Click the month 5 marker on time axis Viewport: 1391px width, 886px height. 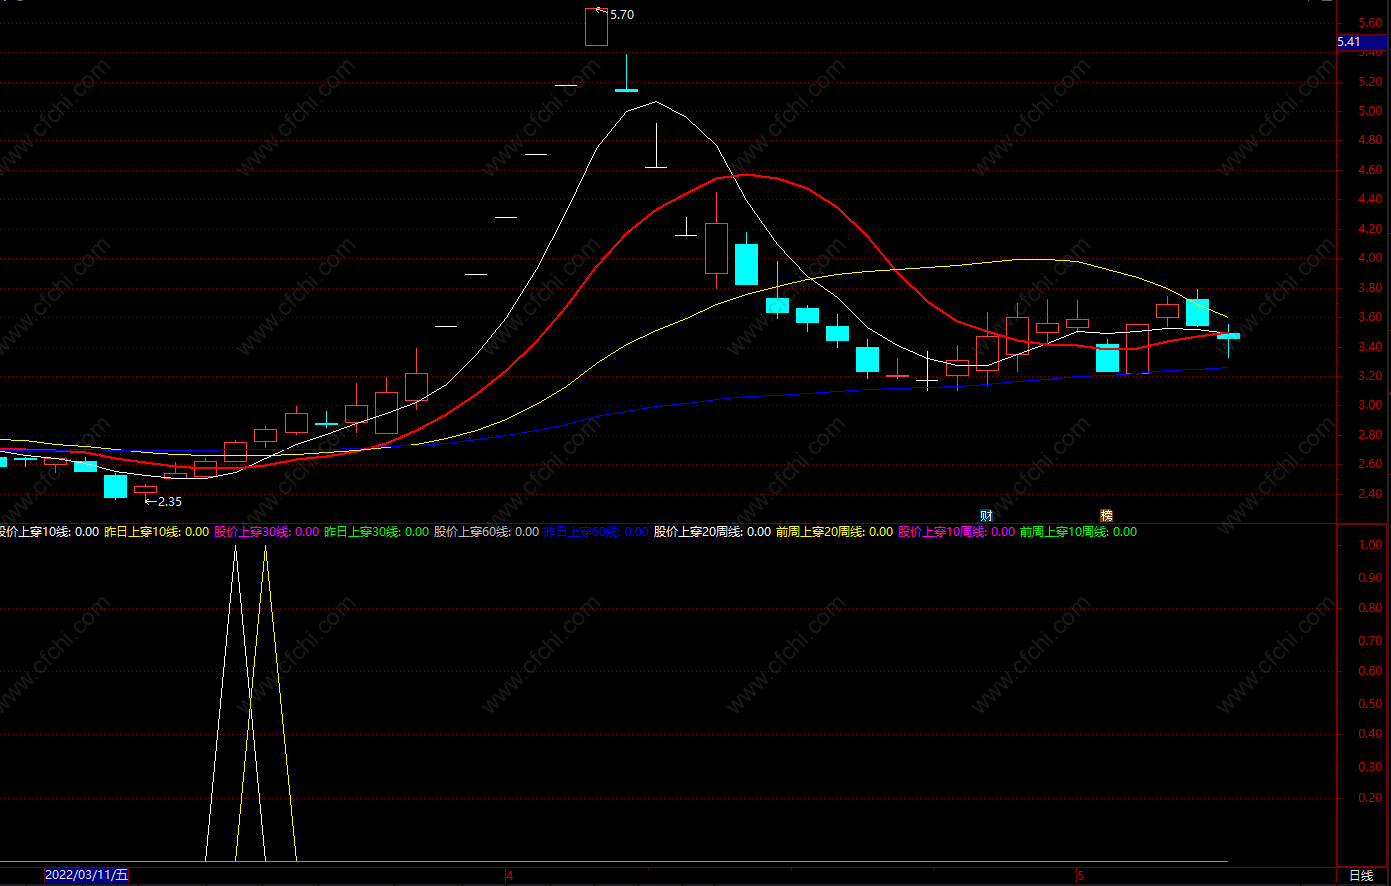pyautogui.click(x=1080, y=876)
